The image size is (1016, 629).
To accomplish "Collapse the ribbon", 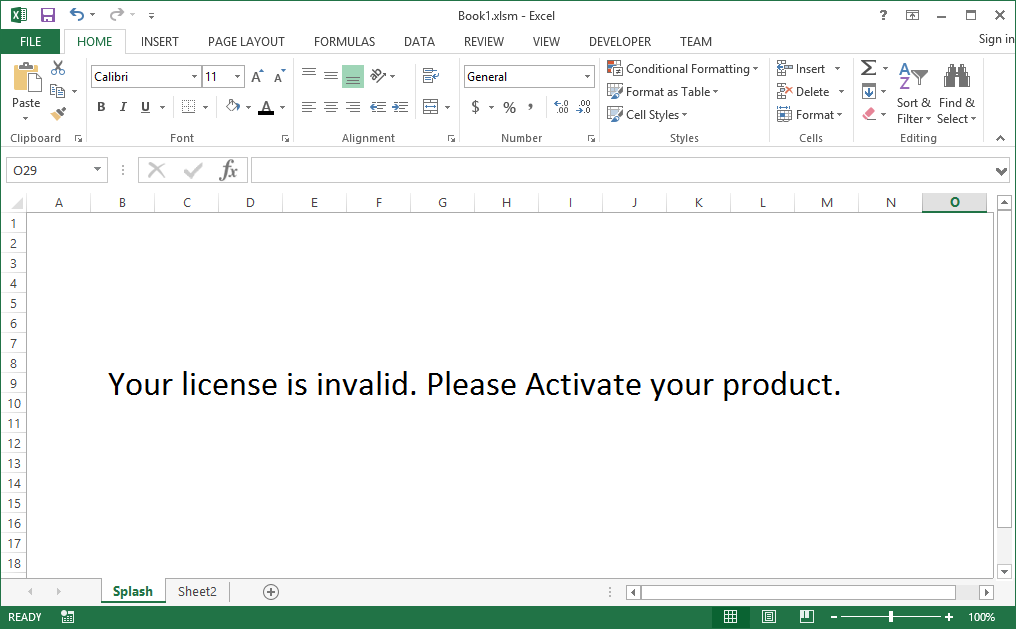I will coord(1000,138).
